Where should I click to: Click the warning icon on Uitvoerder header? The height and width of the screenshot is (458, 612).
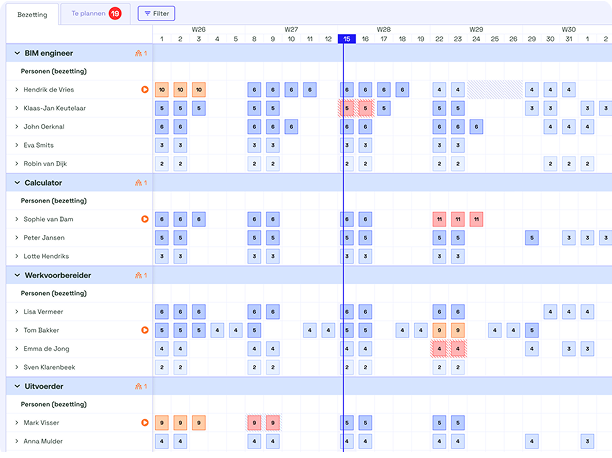click(x=138, y=386)
